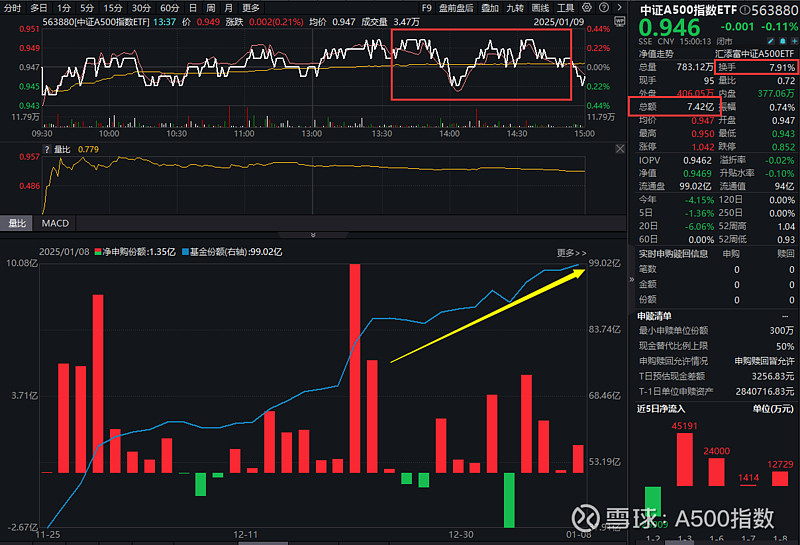Viewport: 800px width, 545px height.
Task: Click the 最小申赎单位份额 300万 row
Action: (716, 331)
